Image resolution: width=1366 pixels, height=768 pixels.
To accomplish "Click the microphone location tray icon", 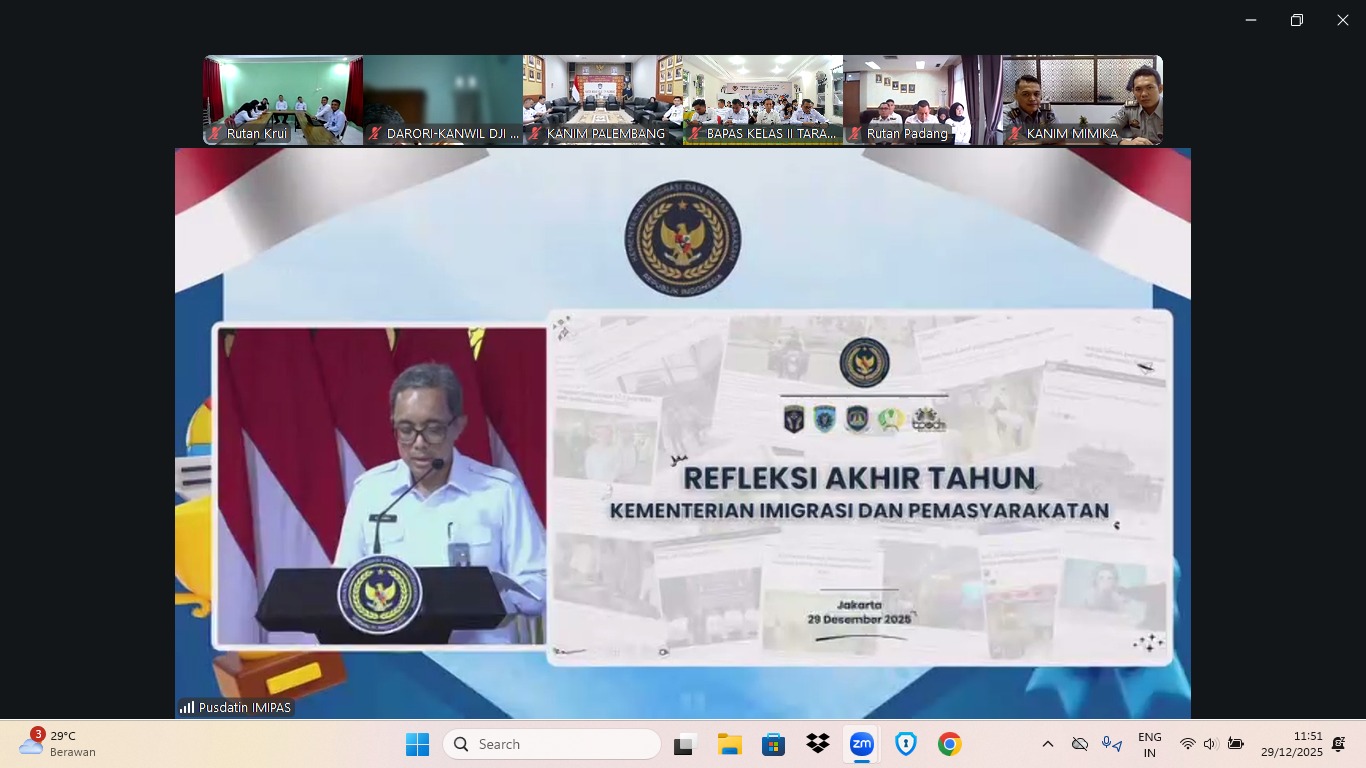I will click(1111, 744).
